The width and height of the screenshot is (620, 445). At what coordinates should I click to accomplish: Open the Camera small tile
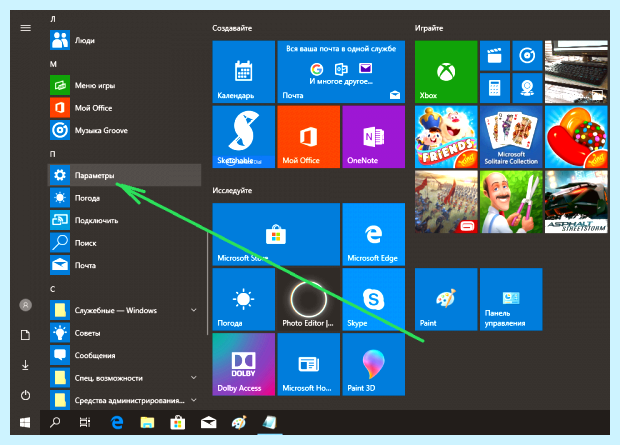coord(527,88)
